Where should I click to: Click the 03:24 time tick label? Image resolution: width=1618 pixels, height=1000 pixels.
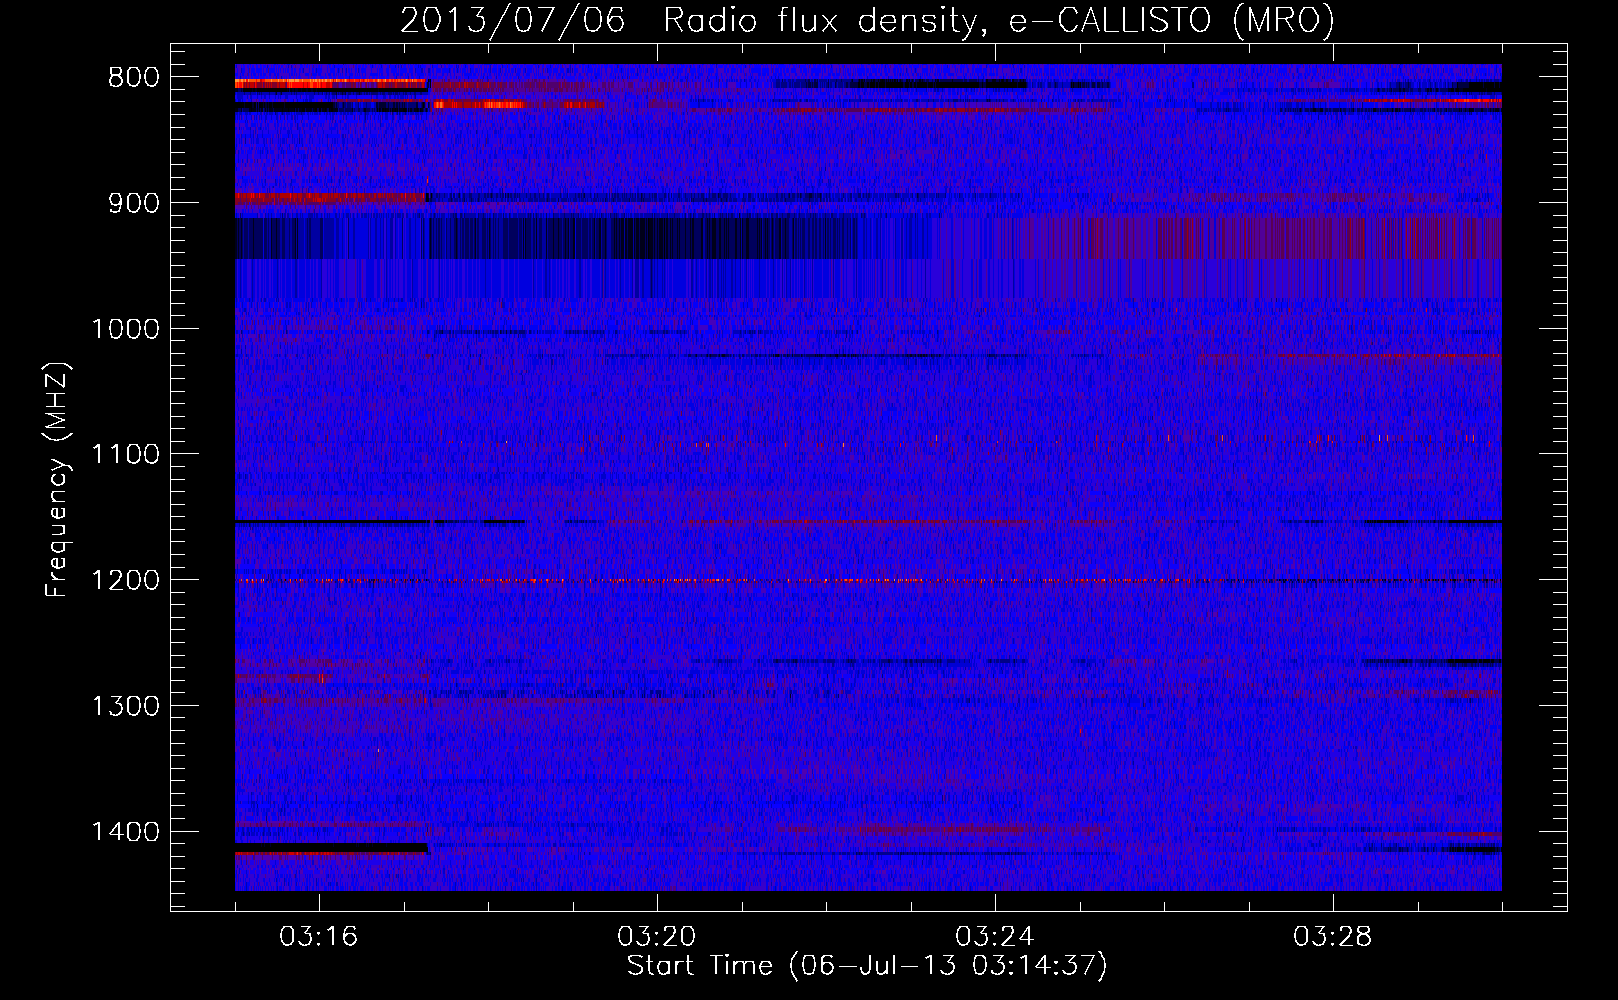995,937
